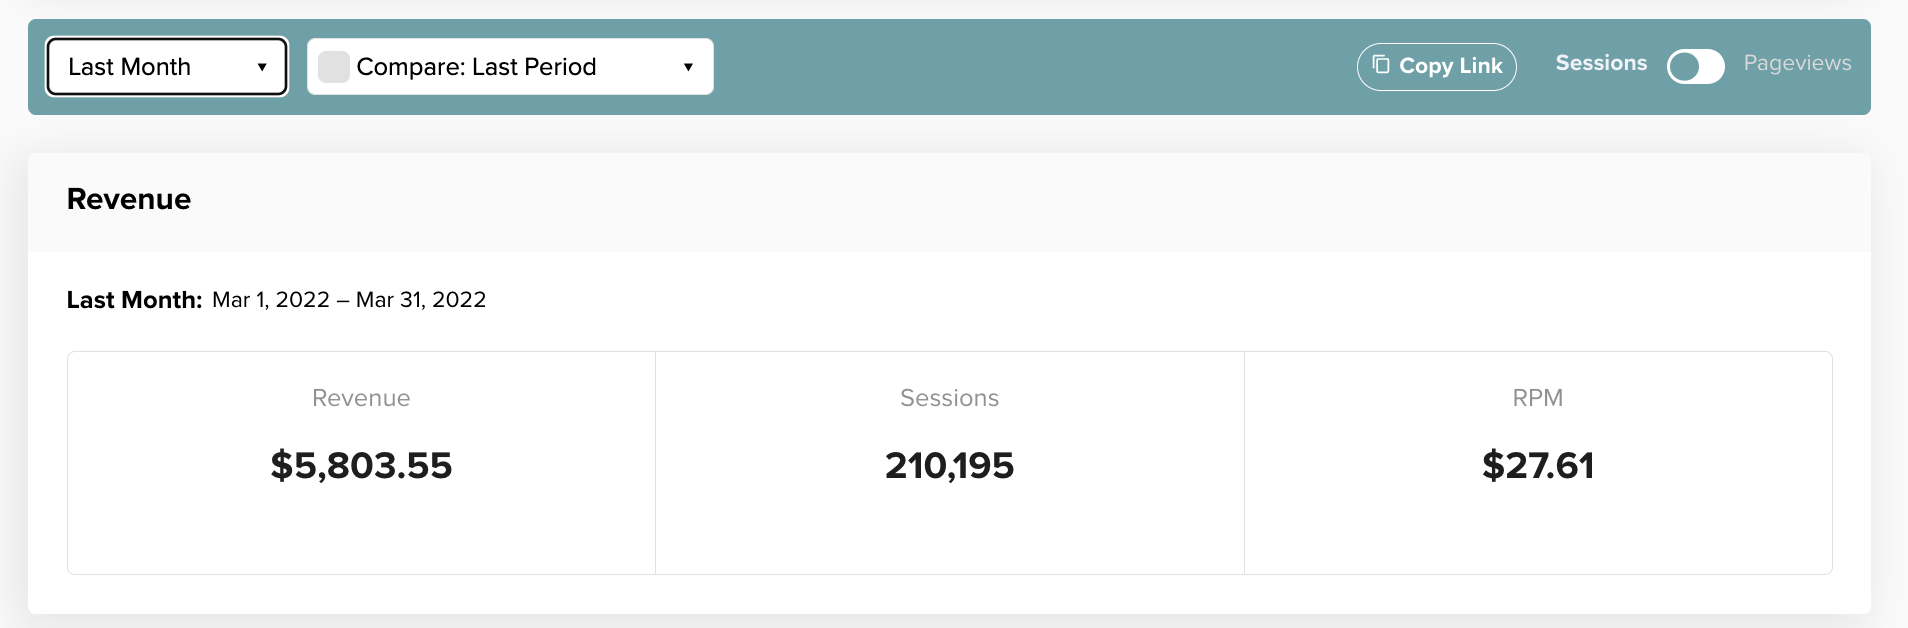Click the Last Month bold label
The height and width of the screenshot is (628, 1908).
pyautogui.click(x=134, y=300)
